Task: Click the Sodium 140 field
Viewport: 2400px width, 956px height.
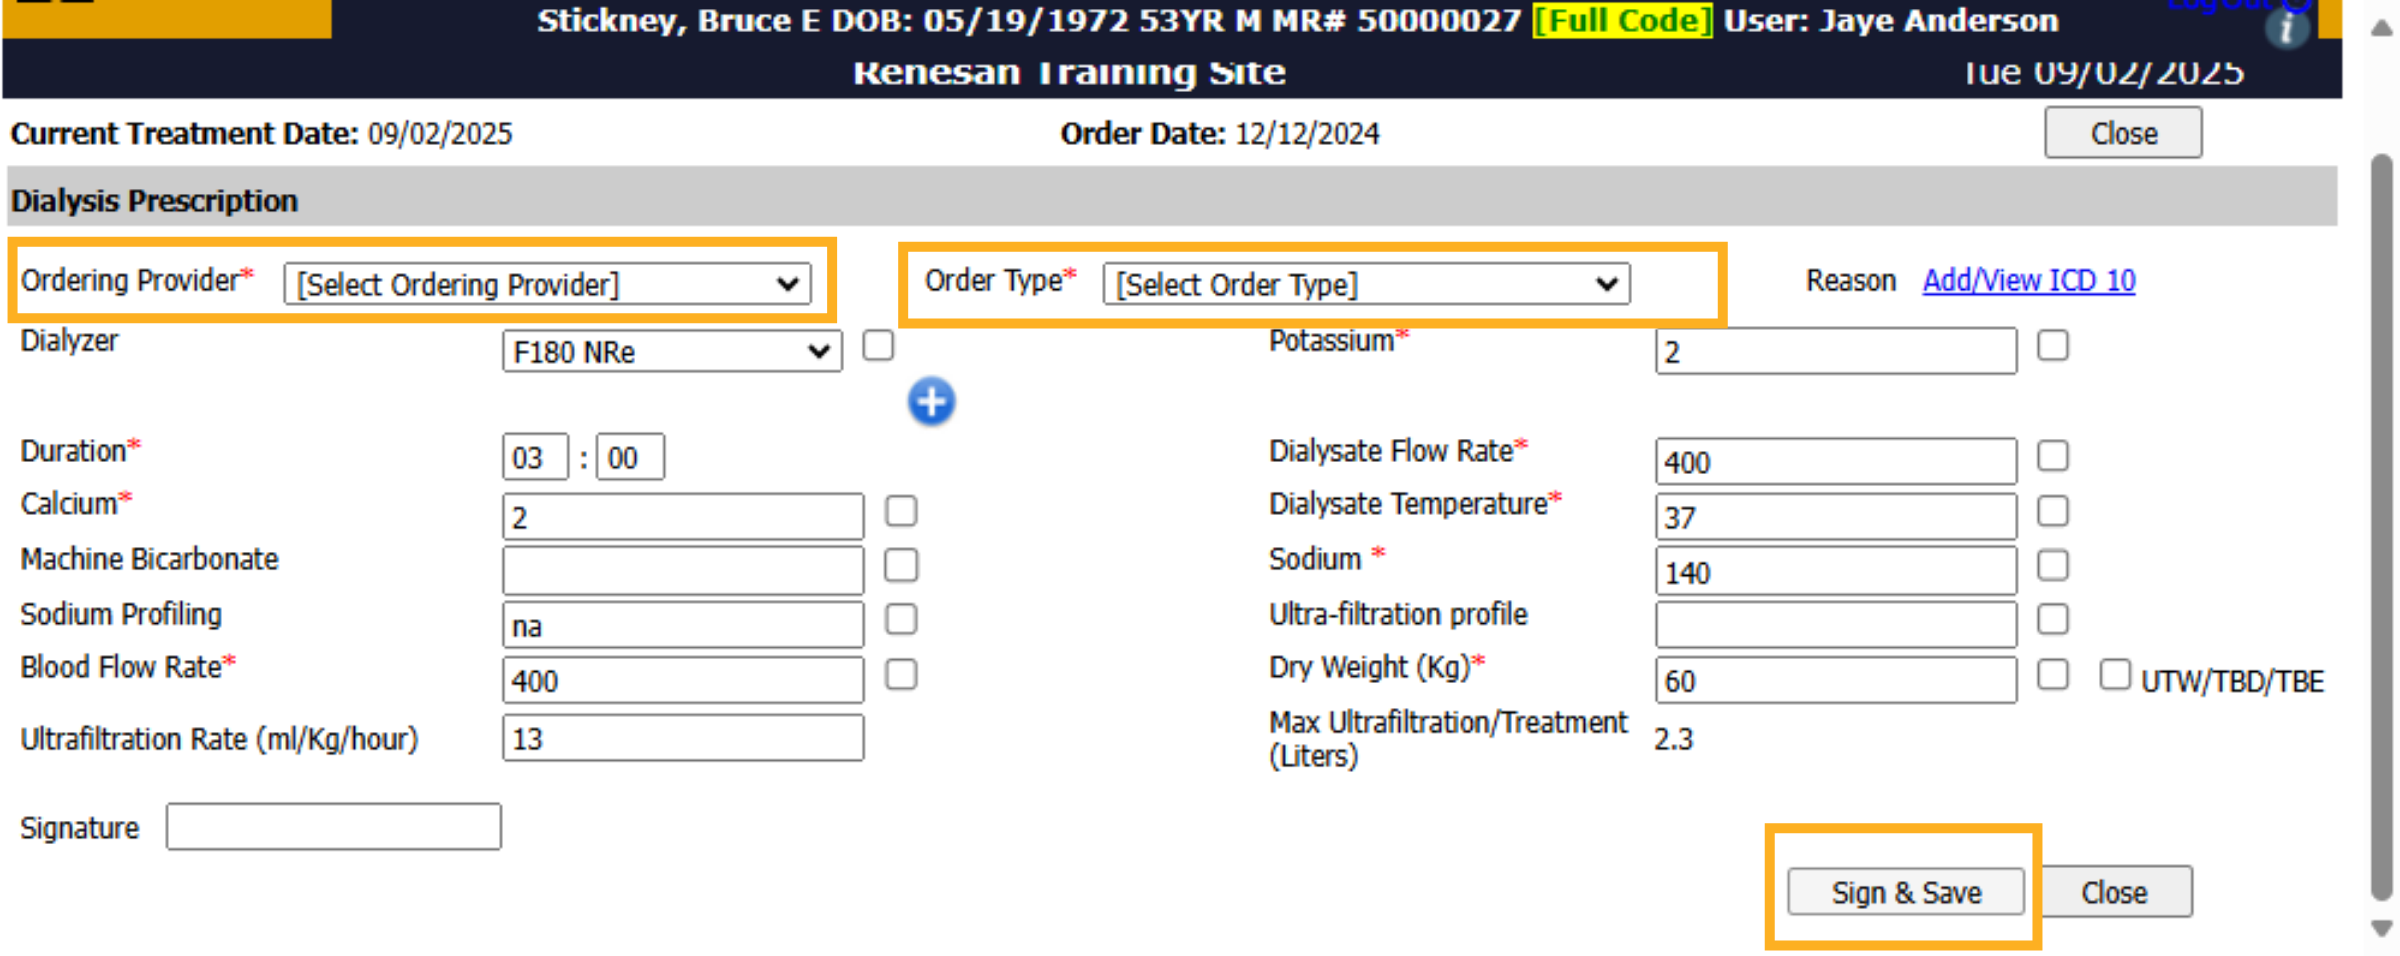Action: 1836,572
